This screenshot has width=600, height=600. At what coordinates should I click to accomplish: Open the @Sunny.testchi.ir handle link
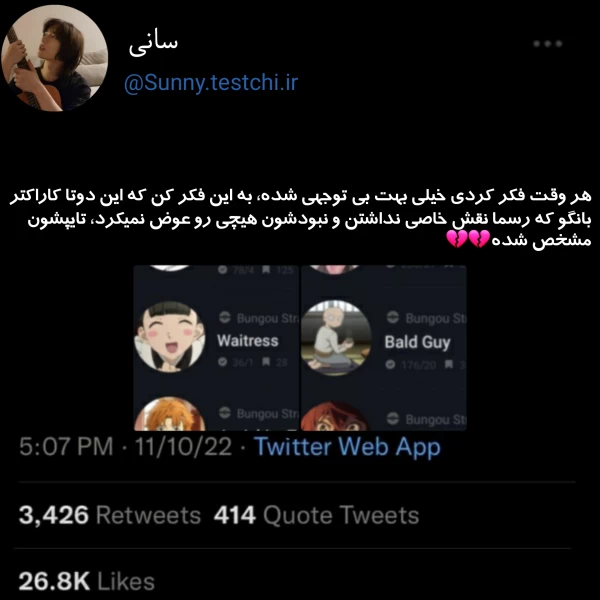(x=211, y=83)
